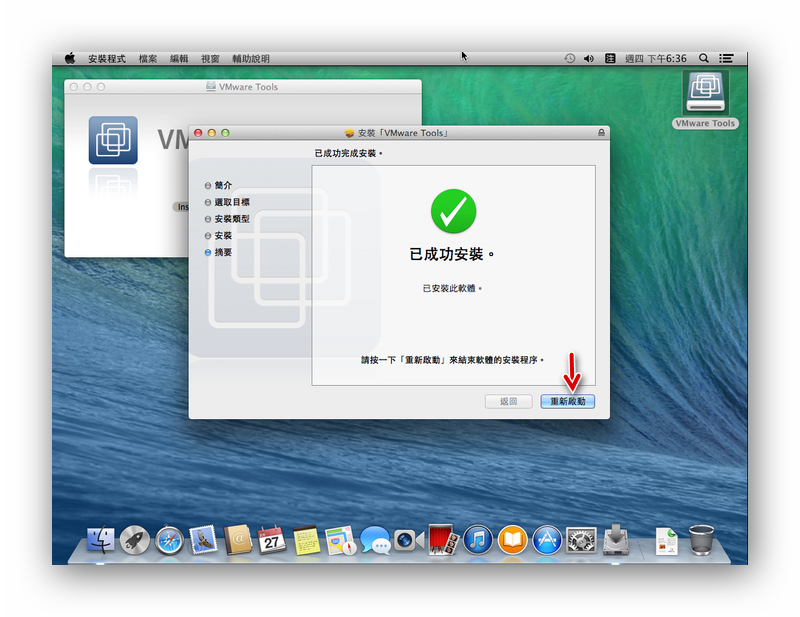Viewport: 800px width, 617px height.
Task: Open Maps from the Dock
Action: point(340,540)
